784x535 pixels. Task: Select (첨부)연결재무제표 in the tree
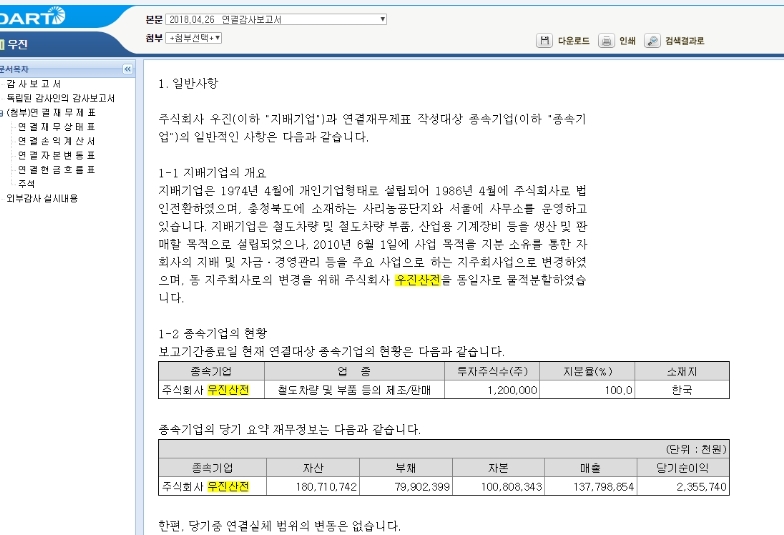(x=50, y=112)
